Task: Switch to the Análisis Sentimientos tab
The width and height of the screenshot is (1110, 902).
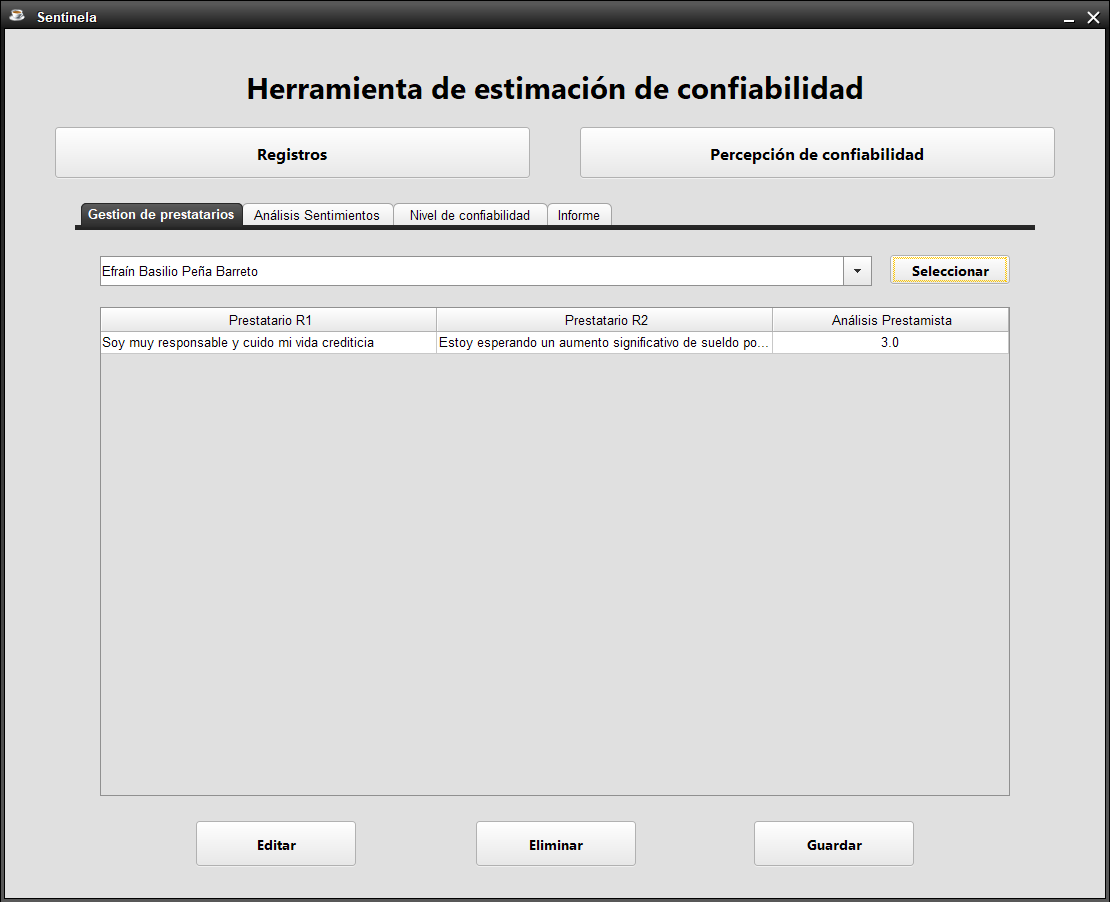Action: pos(317,215)
